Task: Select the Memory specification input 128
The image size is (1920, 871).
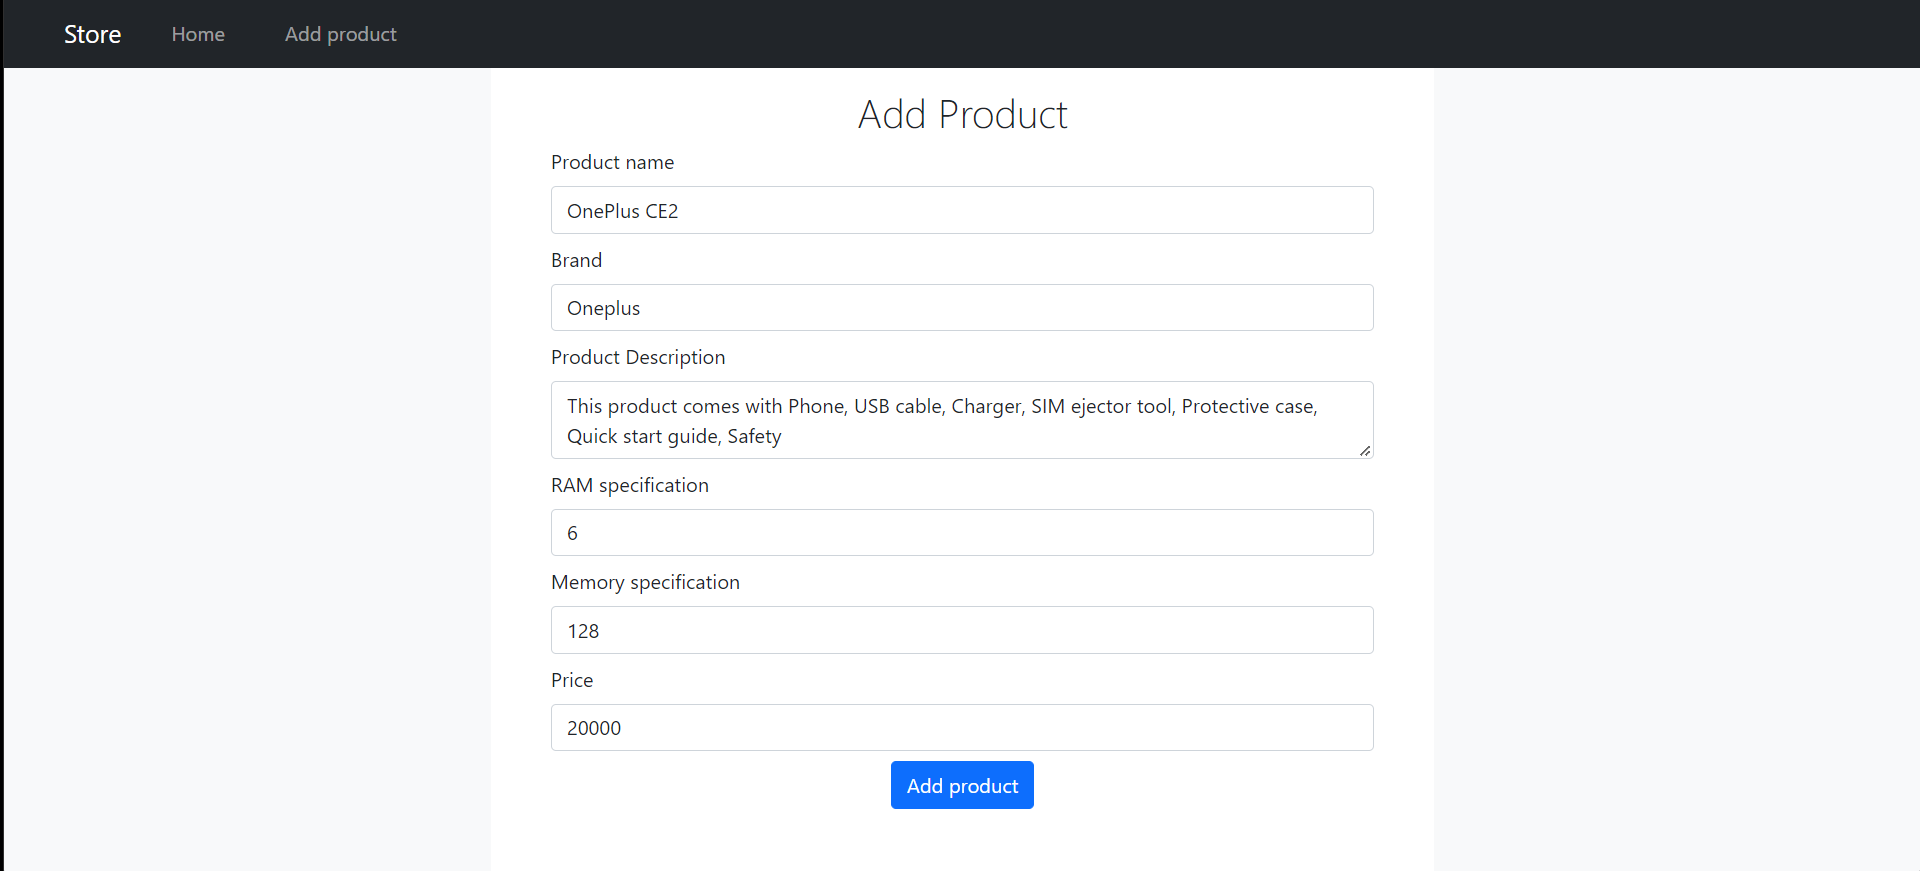Action: tap(962, 630)
